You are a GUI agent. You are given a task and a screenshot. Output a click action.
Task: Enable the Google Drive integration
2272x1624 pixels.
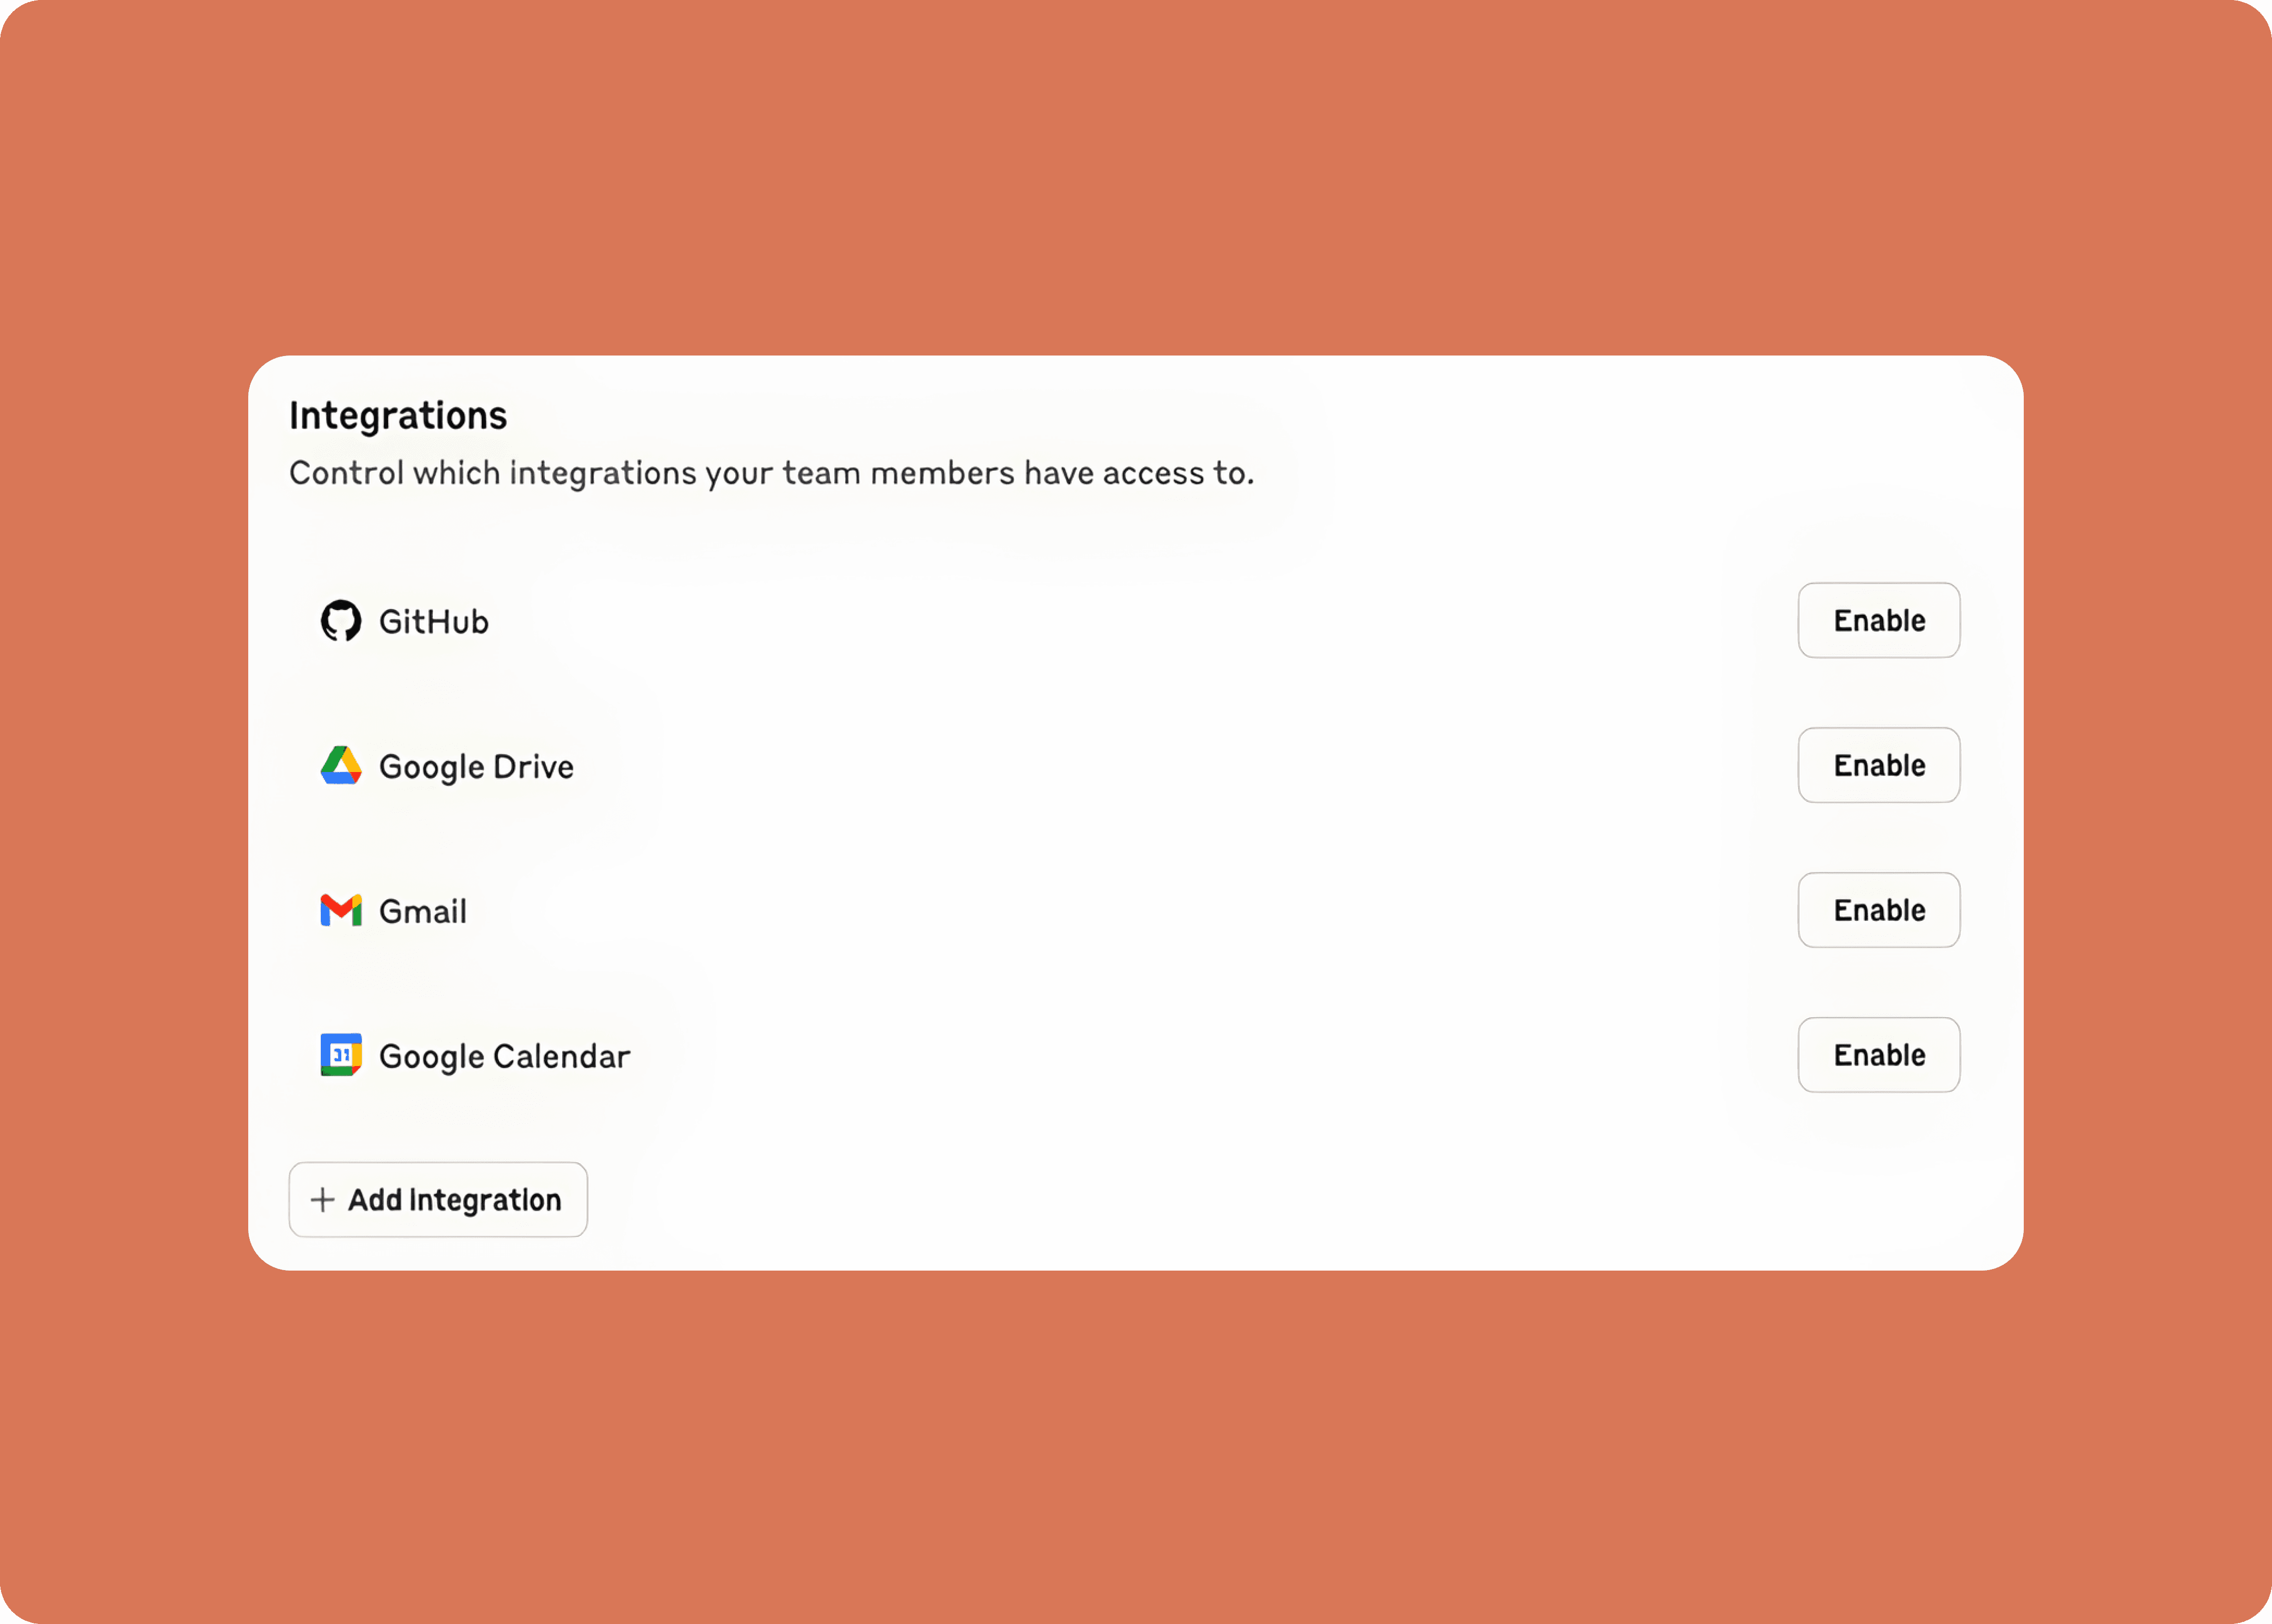[1878, 766]
